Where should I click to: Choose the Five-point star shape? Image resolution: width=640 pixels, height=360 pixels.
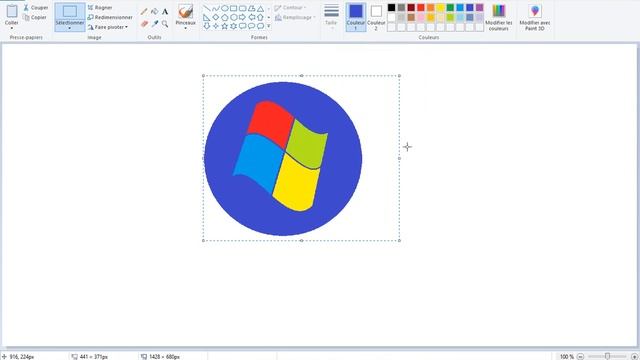tap(224, 26)
